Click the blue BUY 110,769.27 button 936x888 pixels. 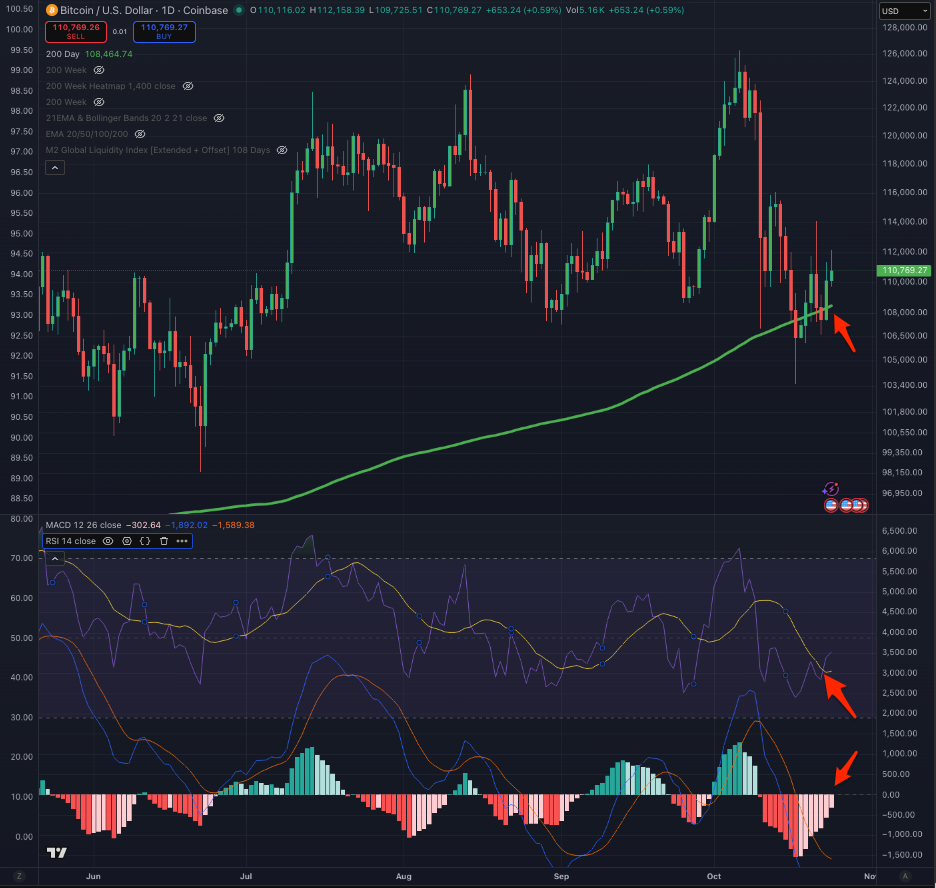pos(164,32)
